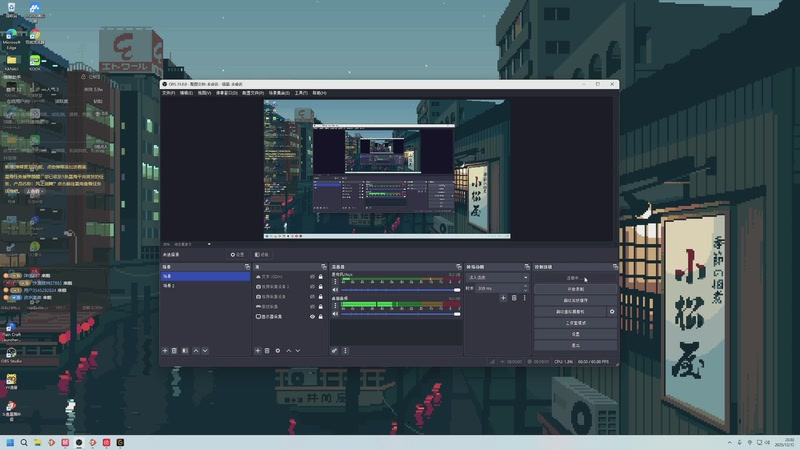Open the 编辑(E) menu
This screenshot has height=450, width=800.
point(186,93)
